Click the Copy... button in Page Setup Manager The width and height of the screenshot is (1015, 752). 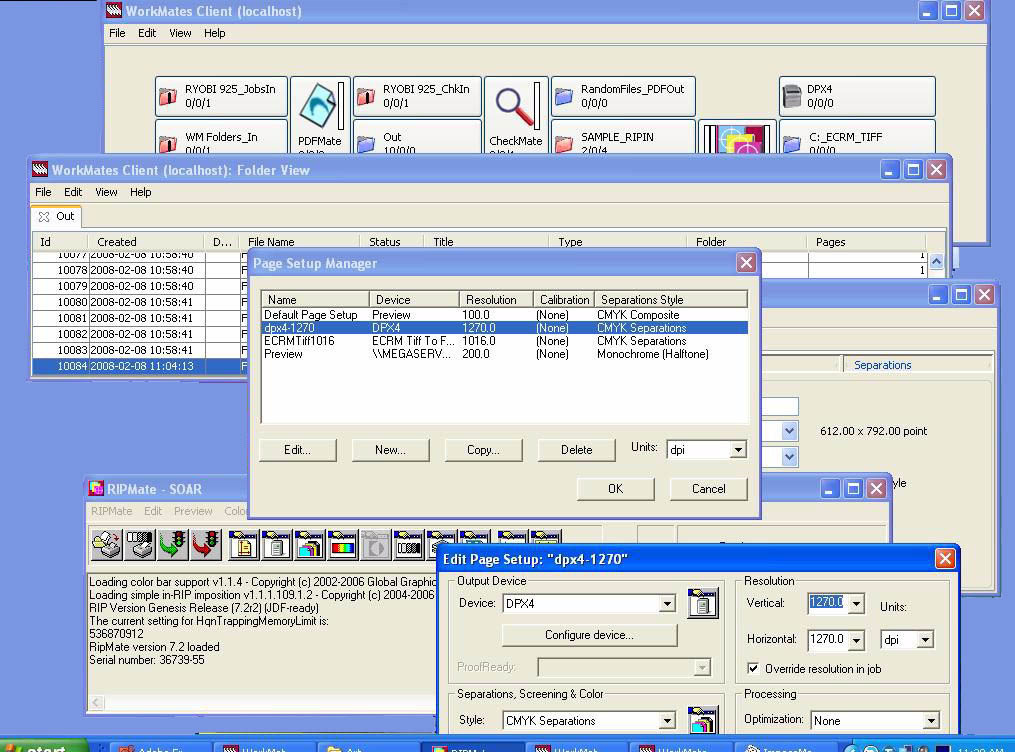(x=484, y=450)
